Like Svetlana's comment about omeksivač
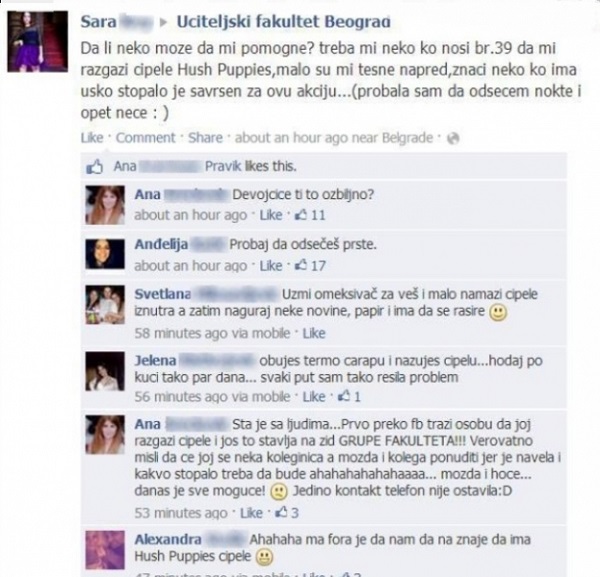The width and height of the screenshot is (600, 577). [314, 333]
